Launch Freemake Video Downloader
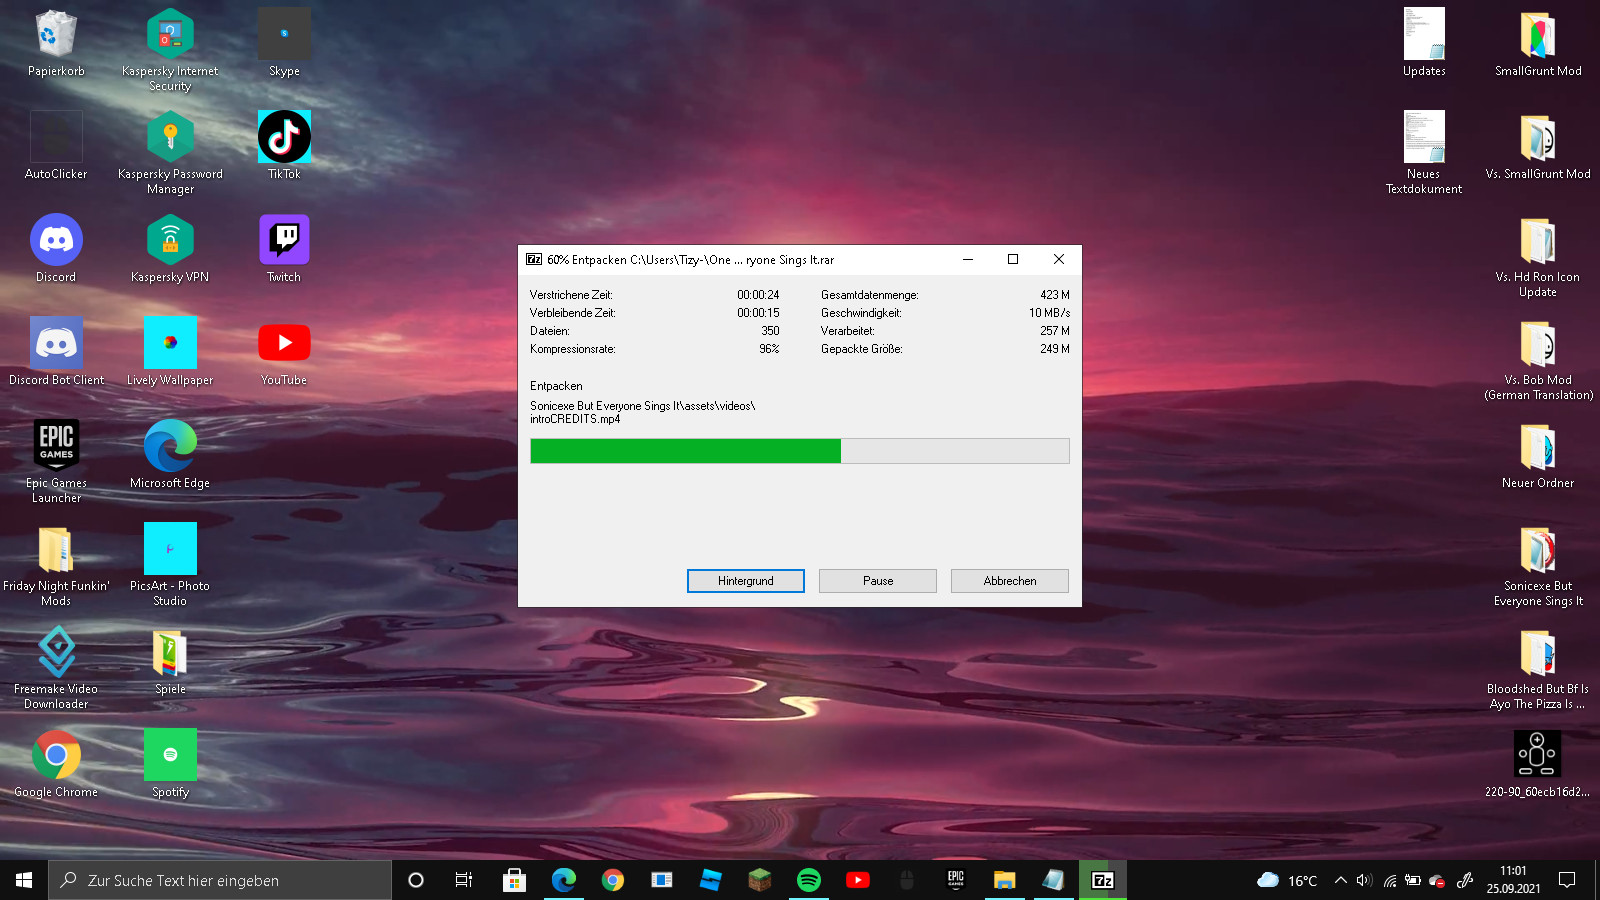 coord(56,651)
